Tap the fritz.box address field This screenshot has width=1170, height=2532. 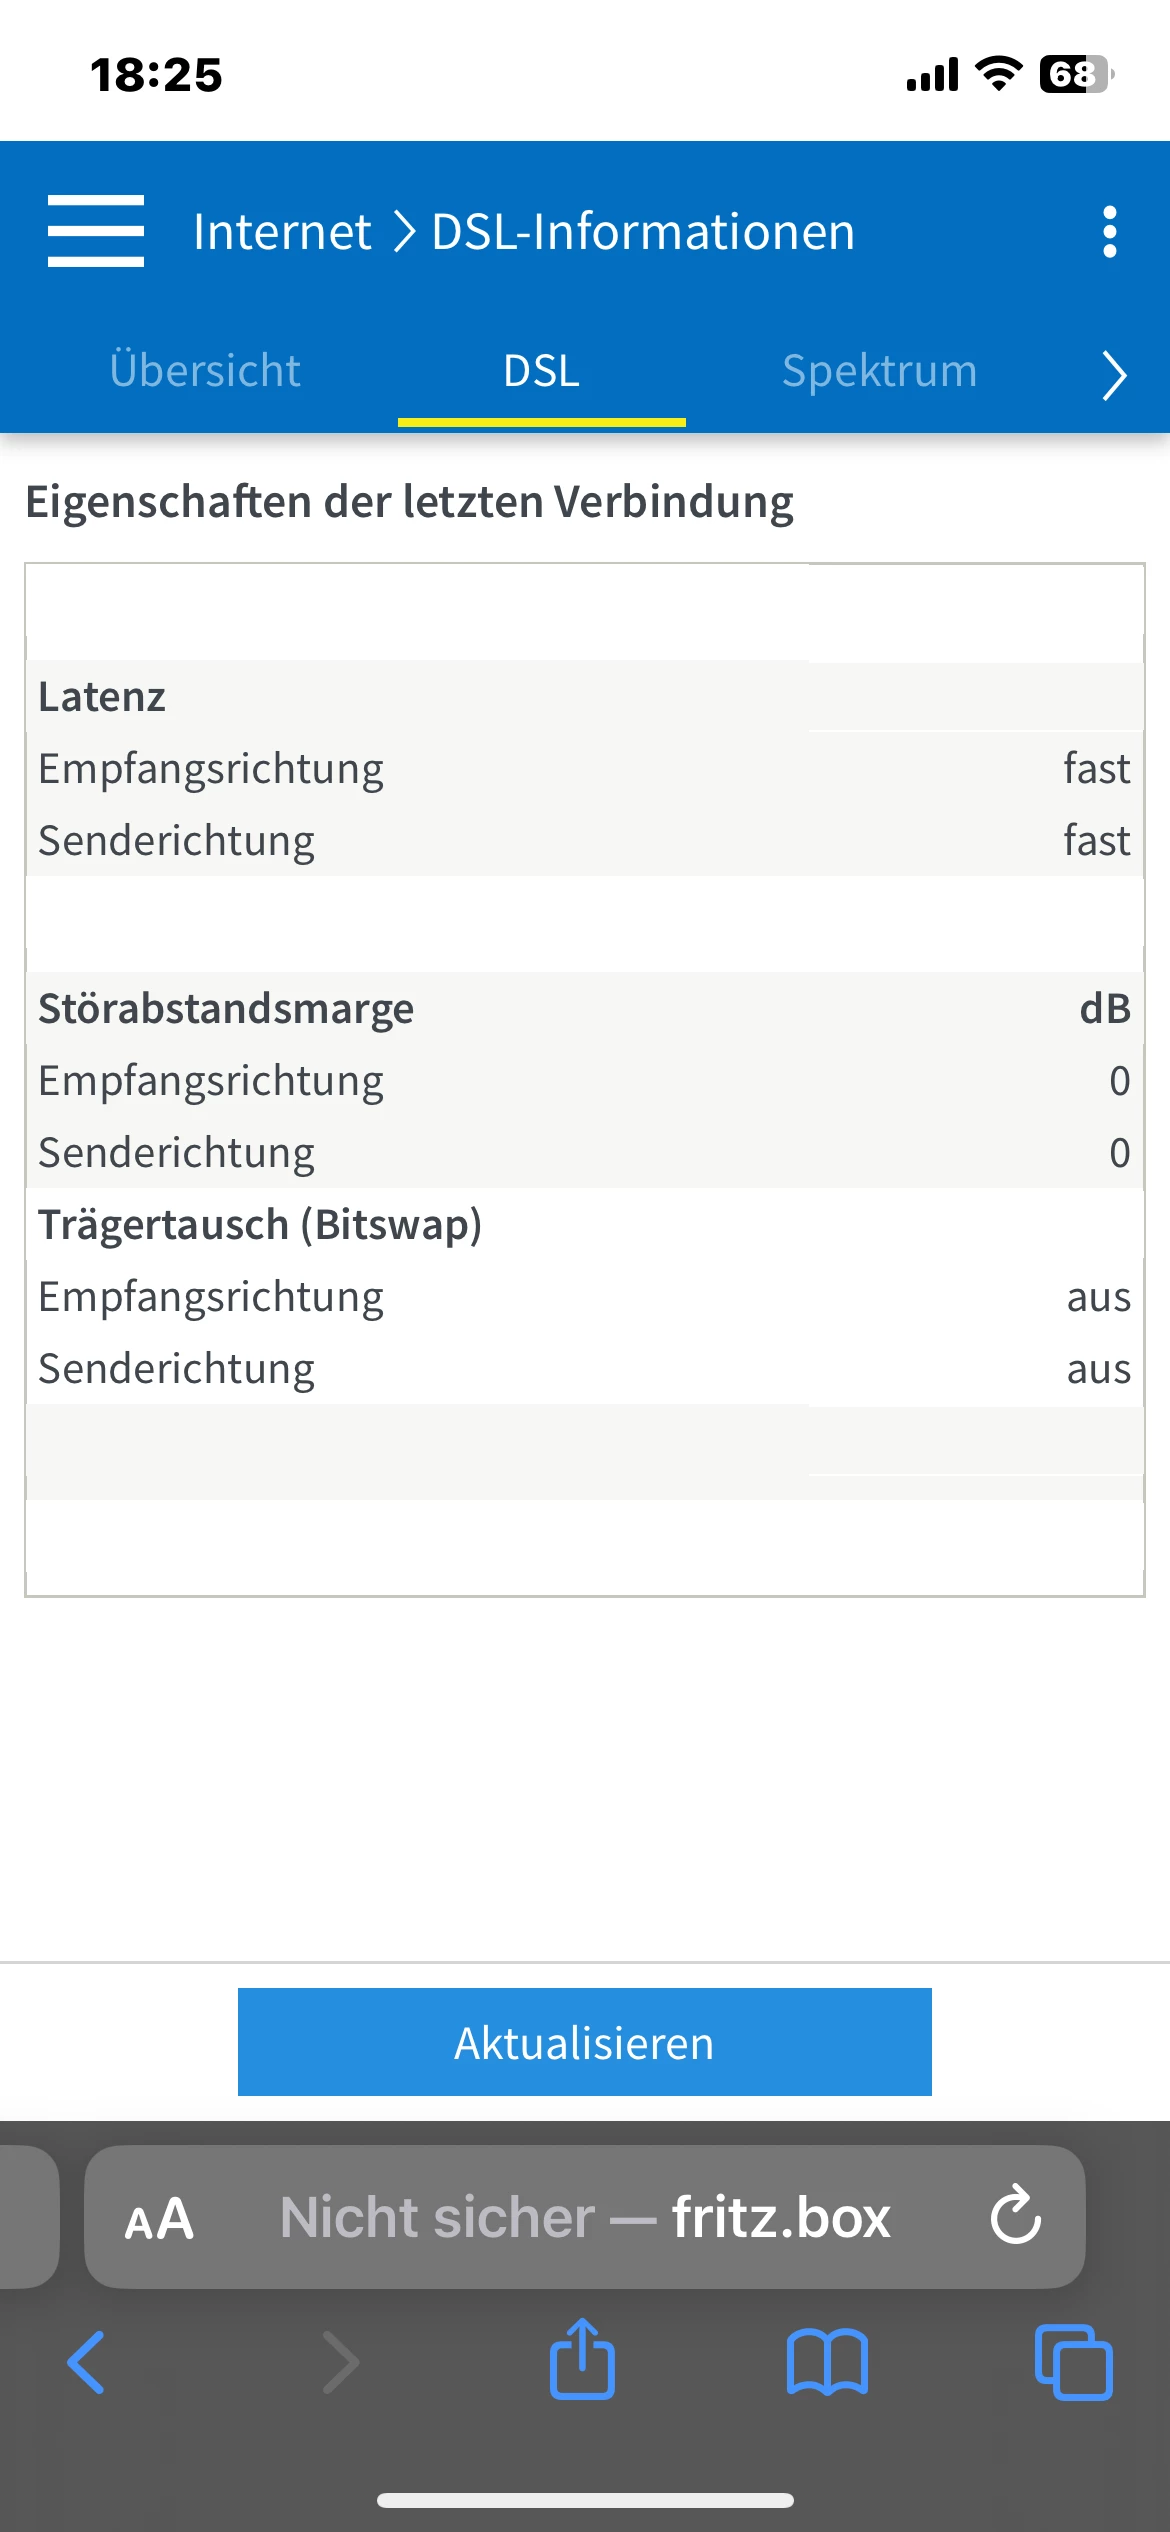[x=585, y=2218]
